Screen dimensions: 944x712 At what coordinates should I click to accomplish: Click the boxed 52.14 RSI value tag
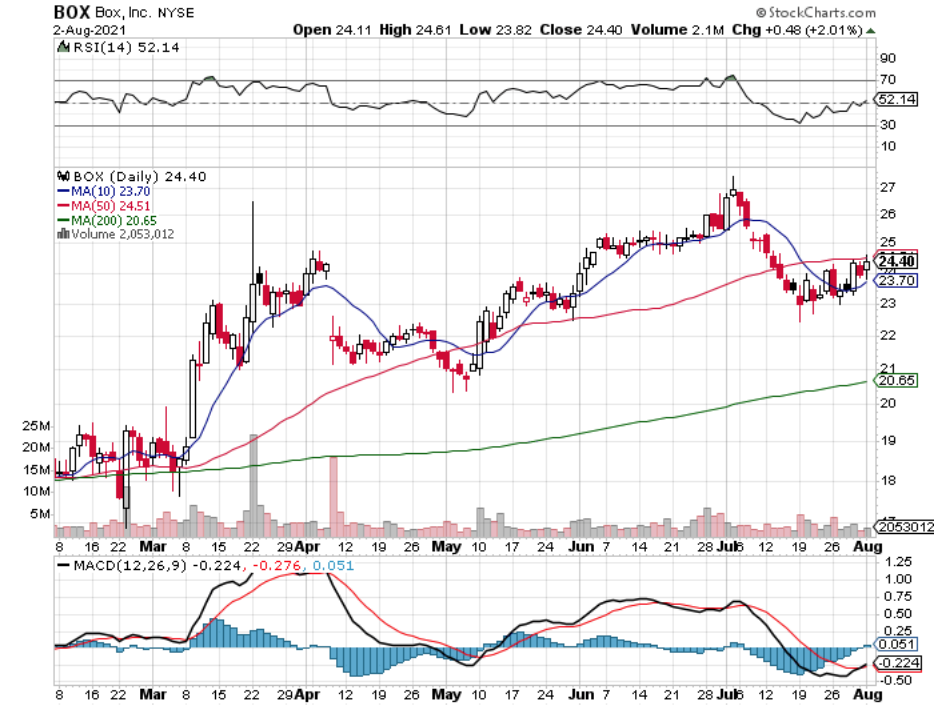click(896, 99)
